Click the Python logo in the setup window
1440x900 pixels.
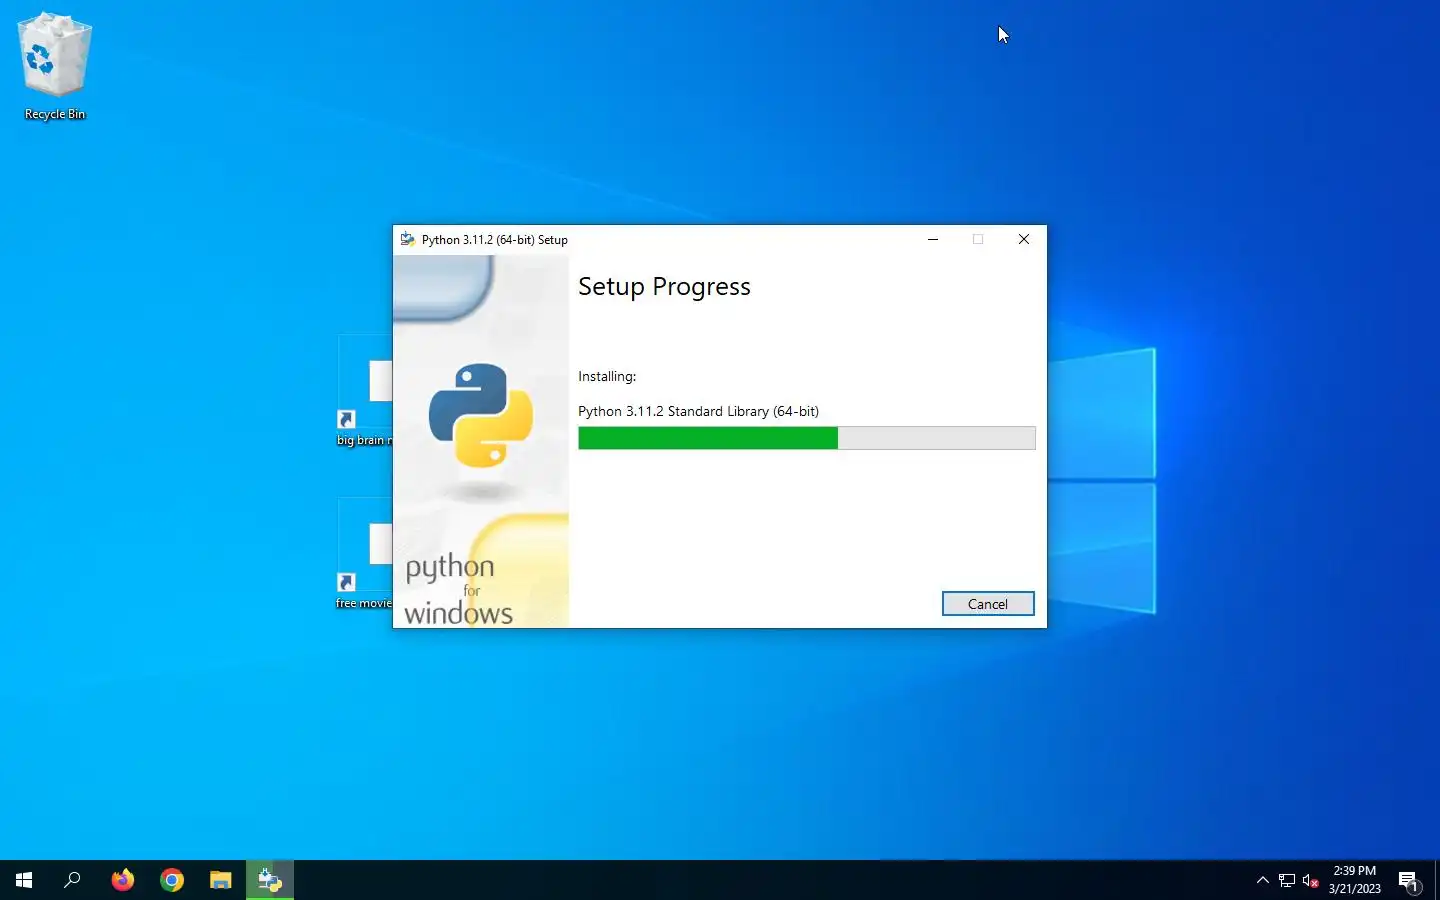[481, 415]
